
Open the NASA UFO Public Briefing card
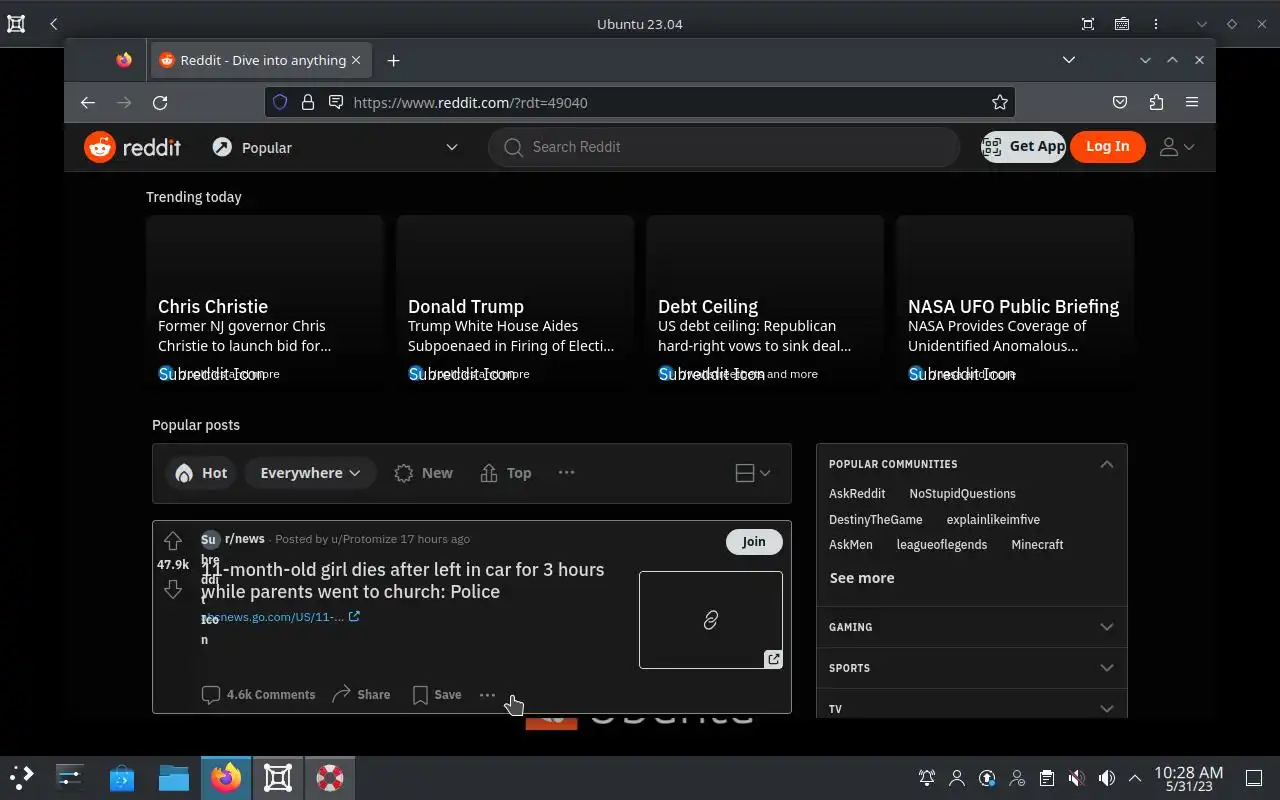coord(1015,304)
